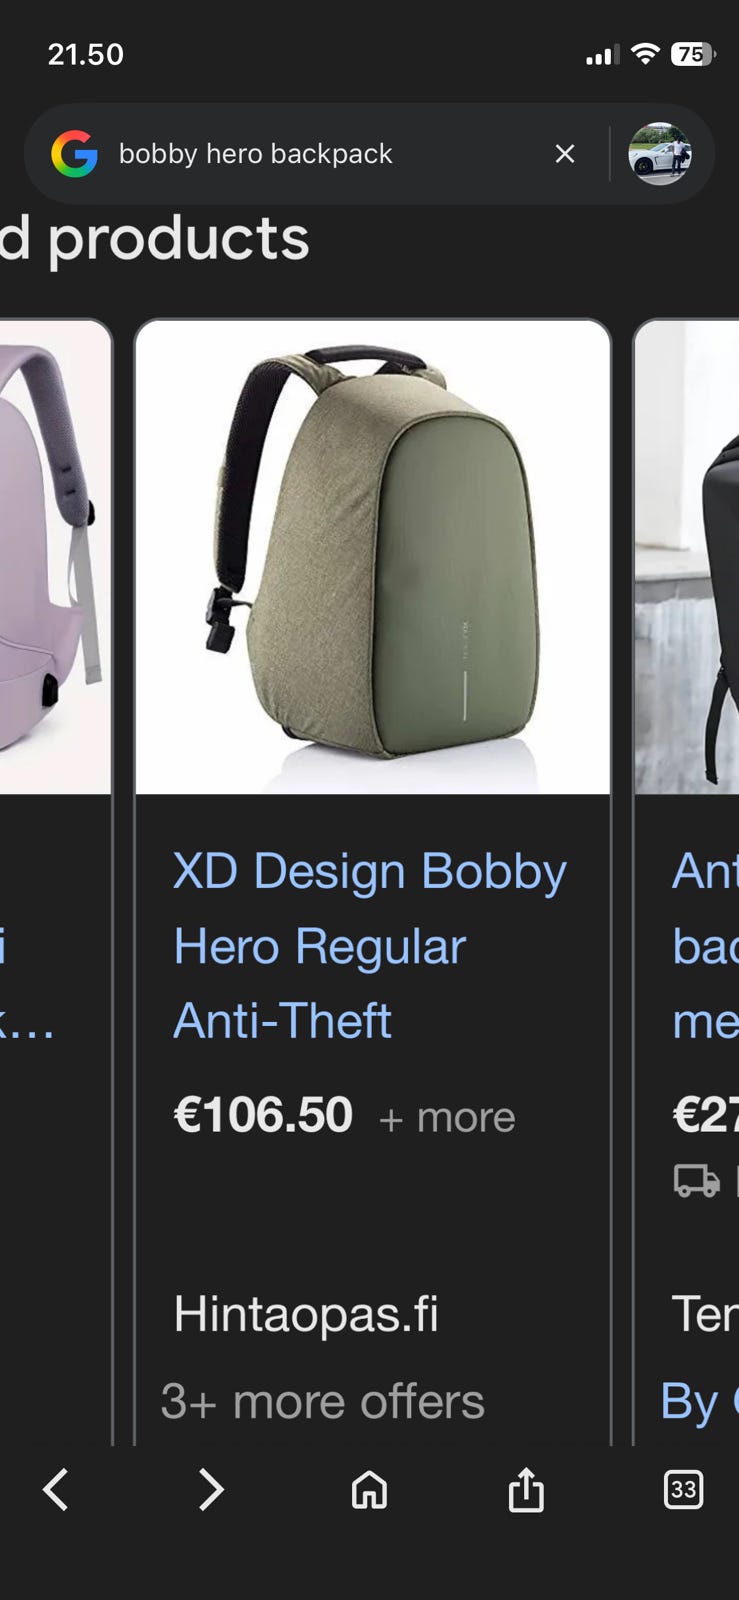The width and height of the screenshot is (739, 1600).
Task: Expand '3+ more offers'
Action: 323,1402
